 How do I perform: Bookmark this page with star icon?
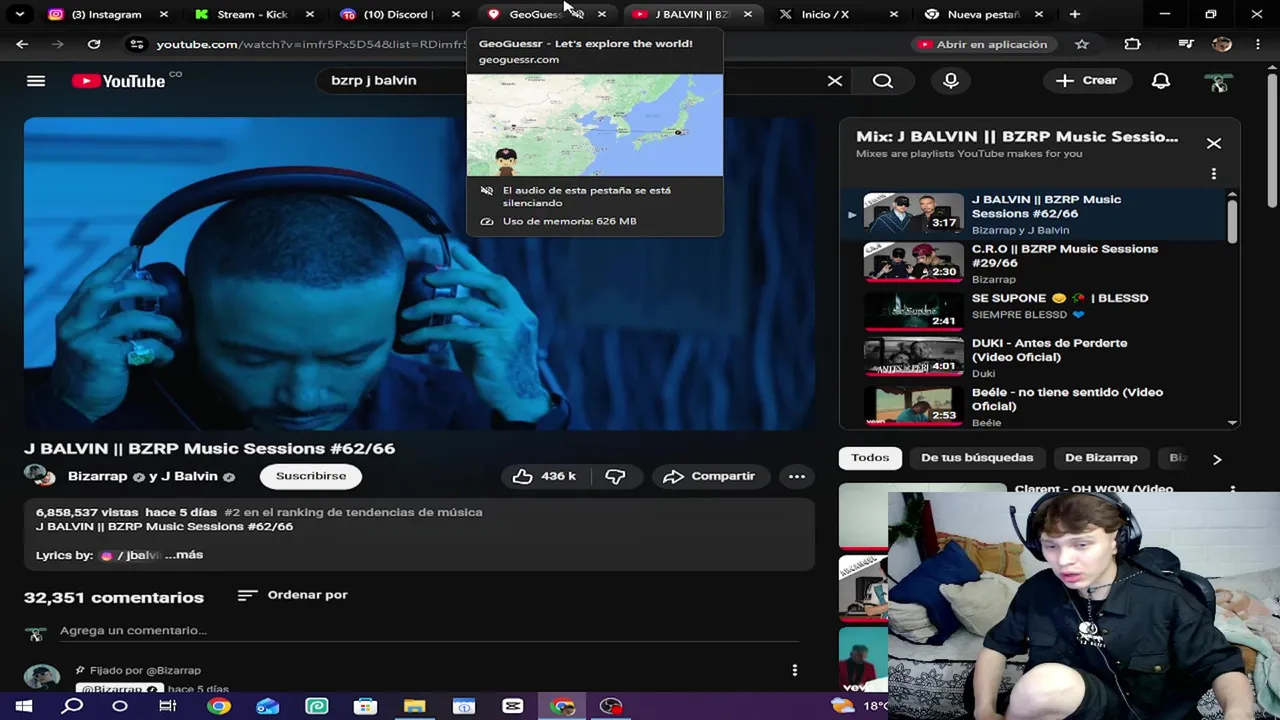pos(1082,44)
